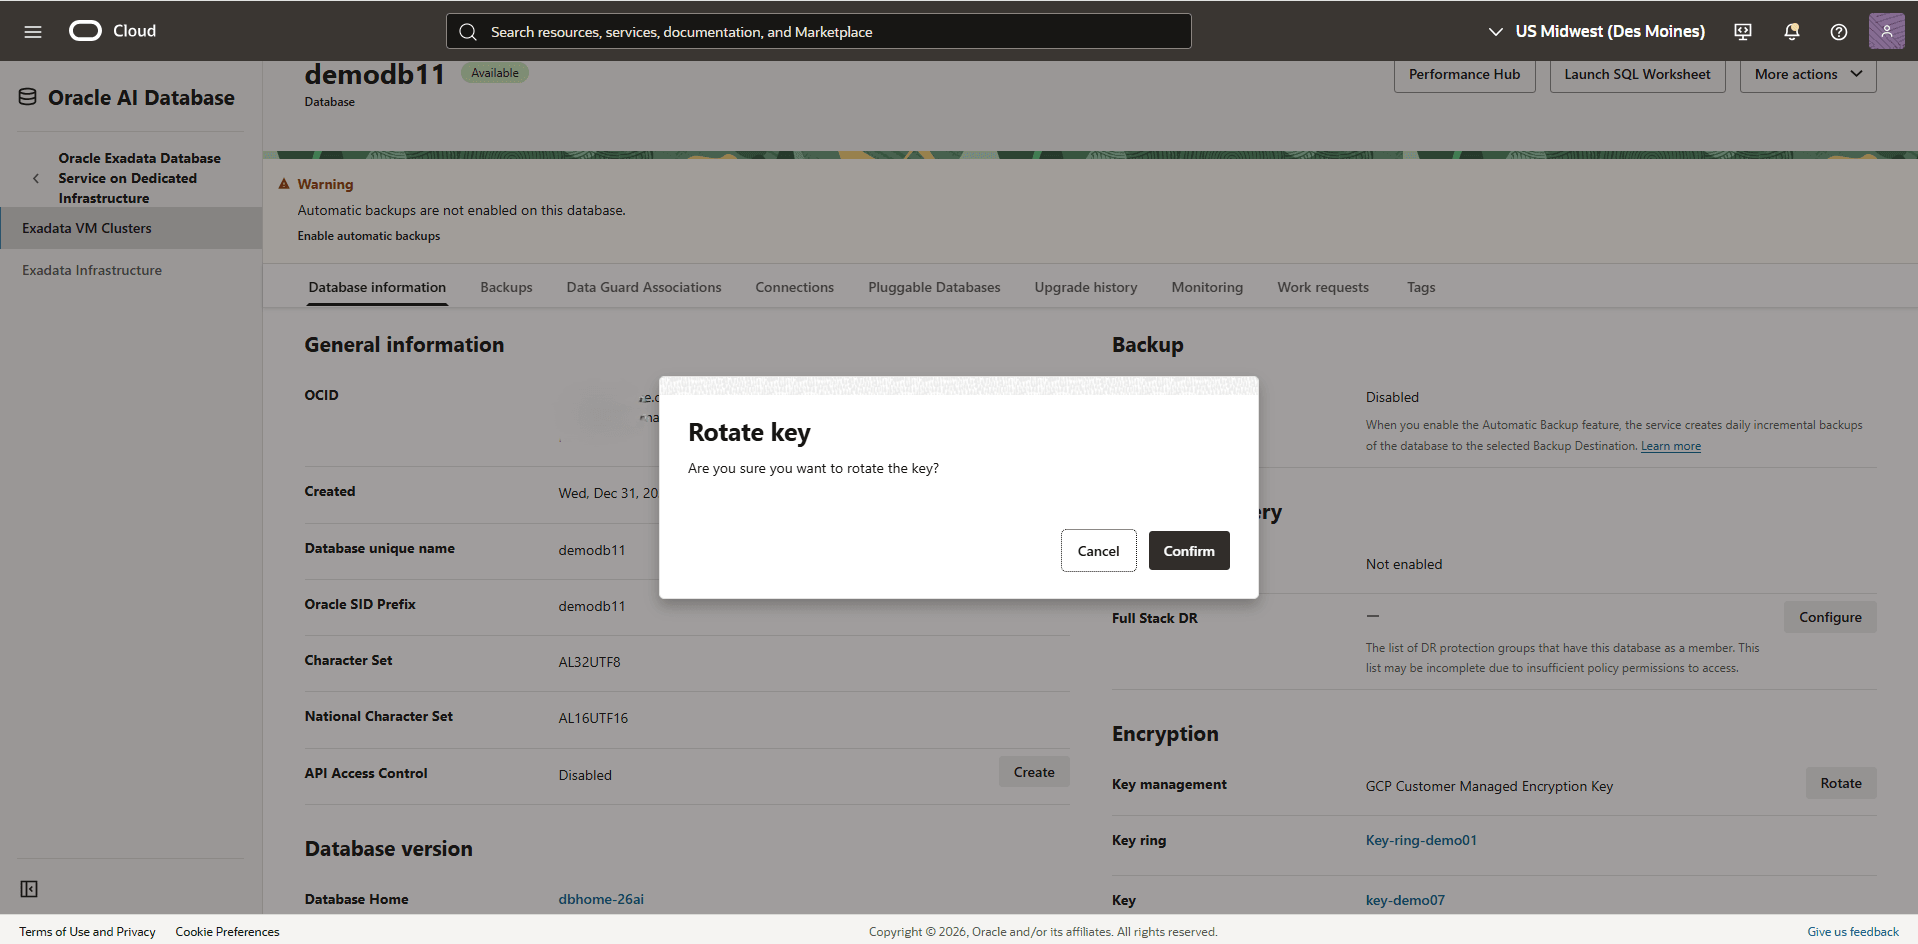
Task: Click the database icon beside Oracle AI Database
Action: coord(27,96)
